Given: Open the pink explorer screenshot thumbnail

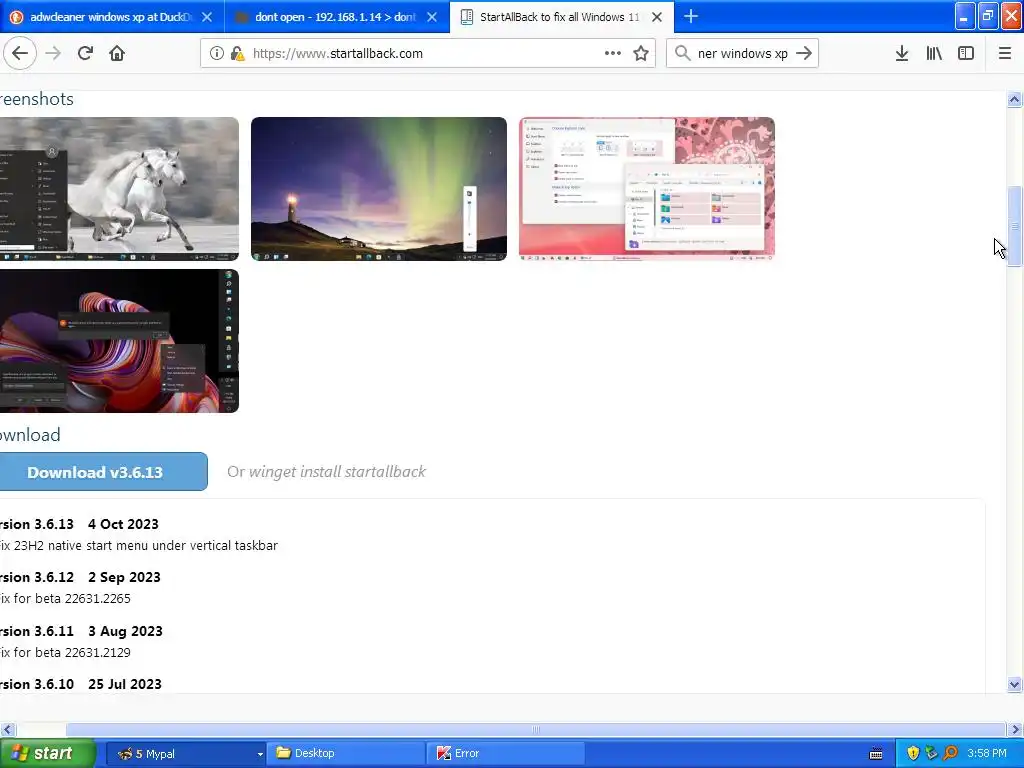Looking at the screenshot, I should tap(647, 189).
